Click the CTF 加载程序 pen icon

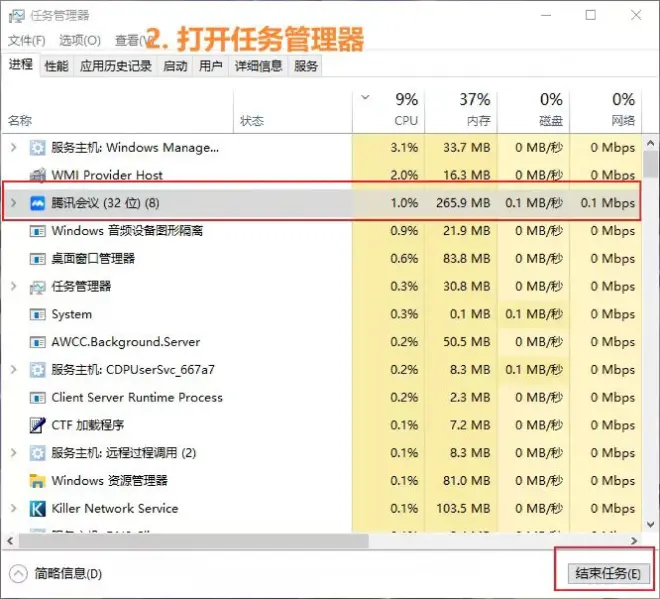(37, 425)
